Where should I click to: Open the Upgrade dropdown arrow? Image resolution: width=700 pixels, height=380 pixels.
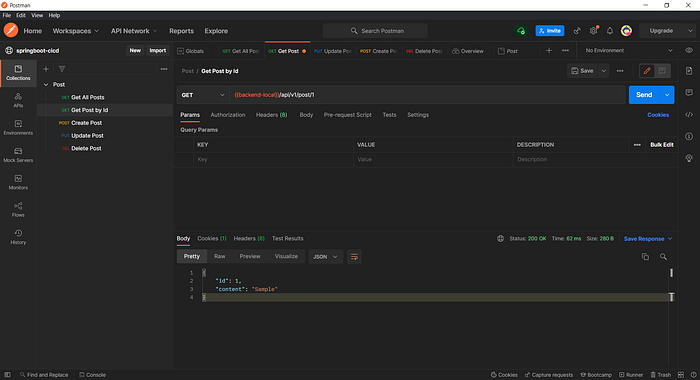[690, 31]
